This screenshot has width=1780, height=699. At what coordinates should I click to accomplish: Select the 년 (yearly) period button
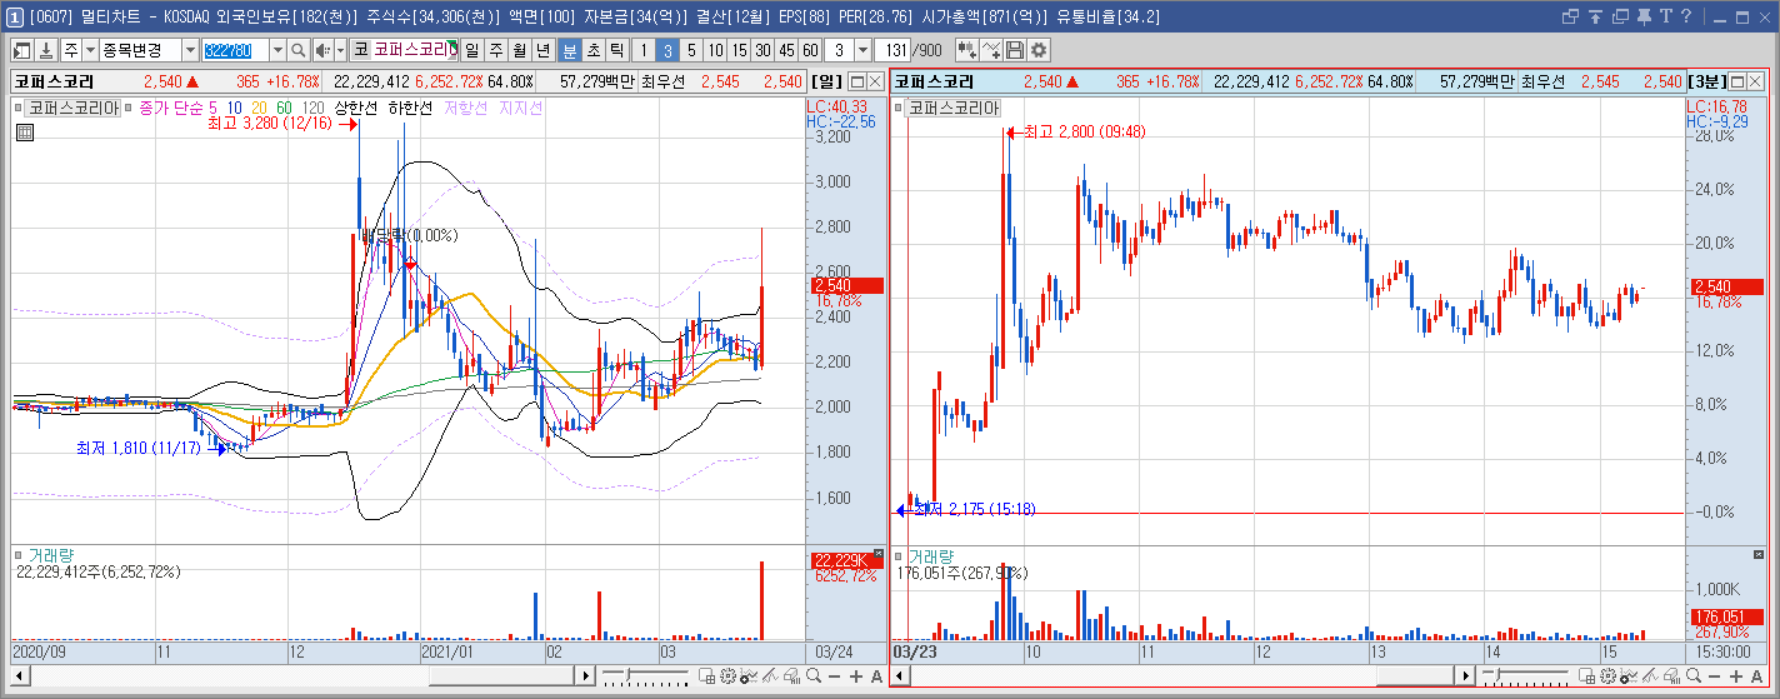543,50
